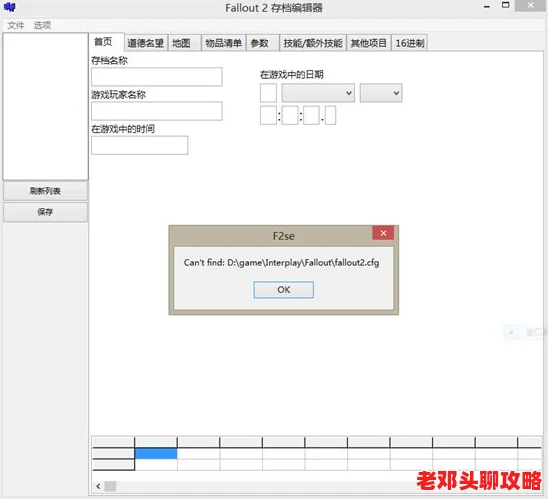
Task: Open the 物品清单 tab
Action: [x=223, y=43]
